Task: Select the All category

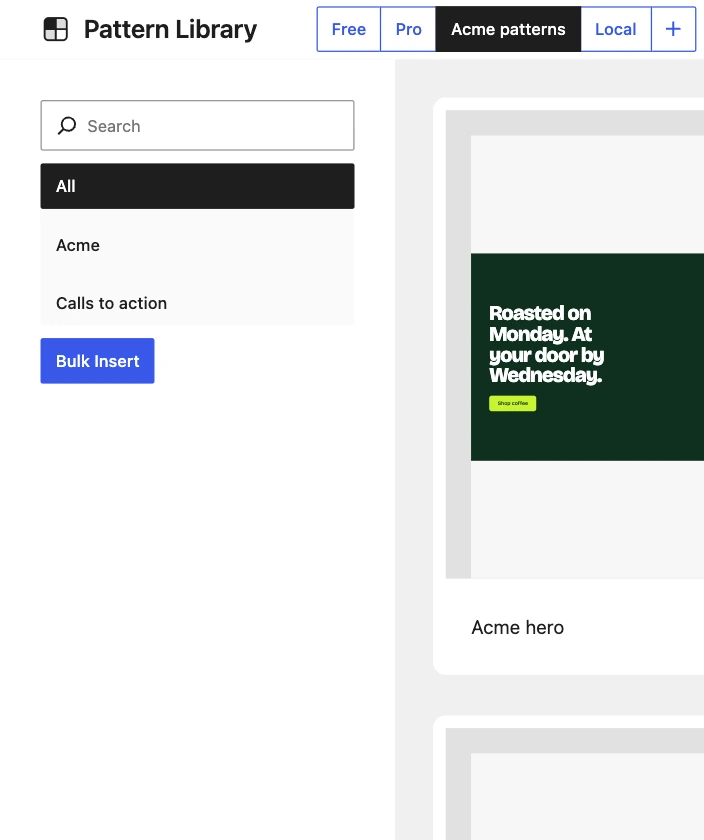Action: click(197, 186)
